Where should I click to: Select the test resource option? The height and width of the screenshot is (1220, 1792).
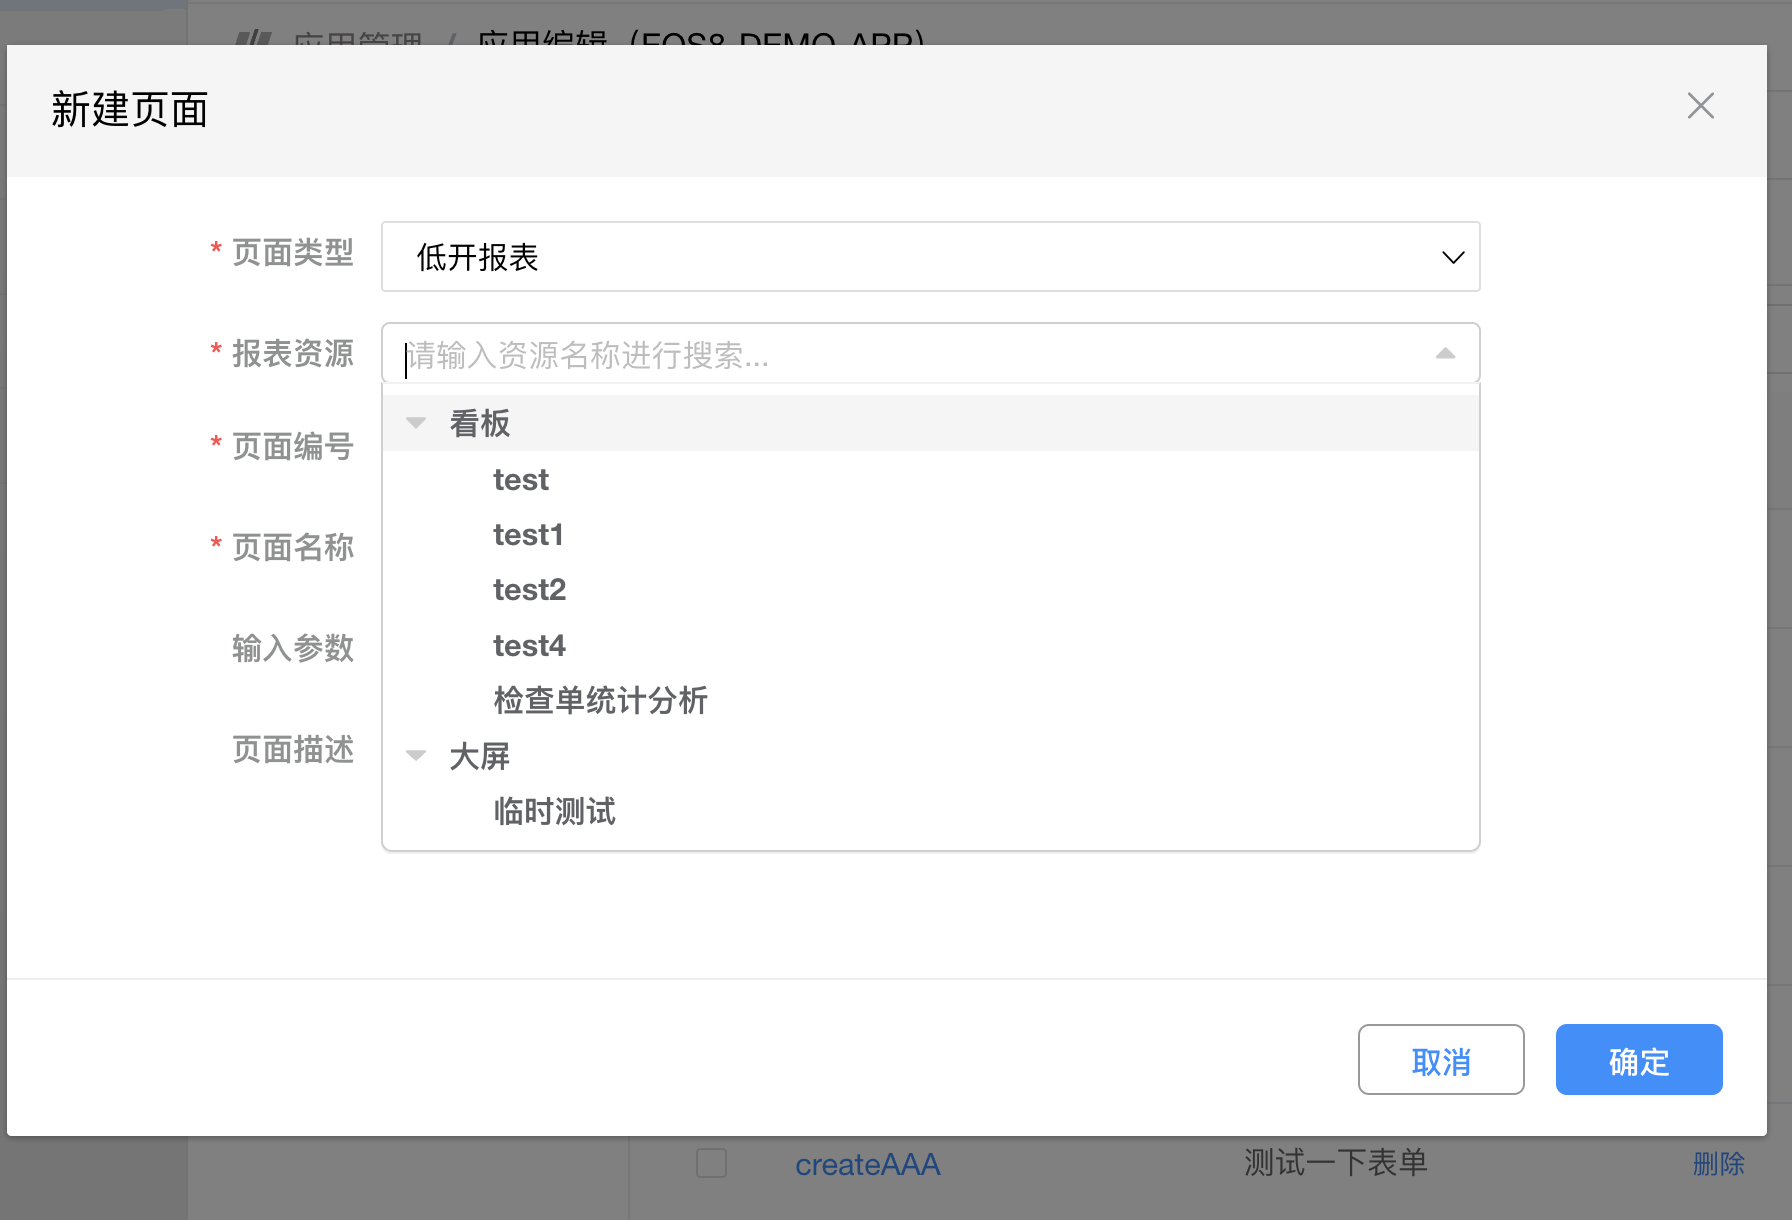[x=521, y=480]
